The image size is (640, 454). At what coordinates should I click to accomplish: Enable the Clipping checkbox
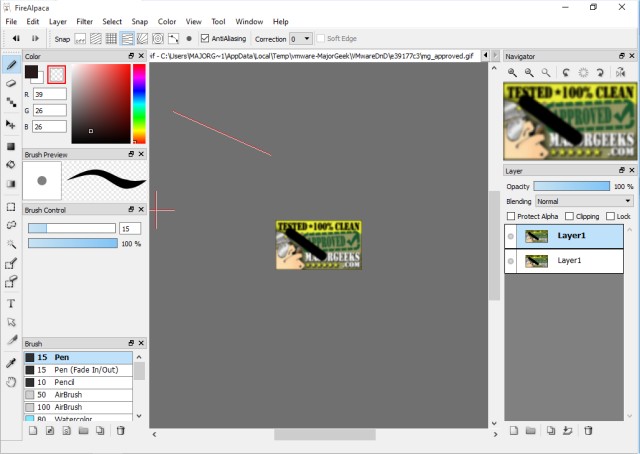[x=569, y=216]
